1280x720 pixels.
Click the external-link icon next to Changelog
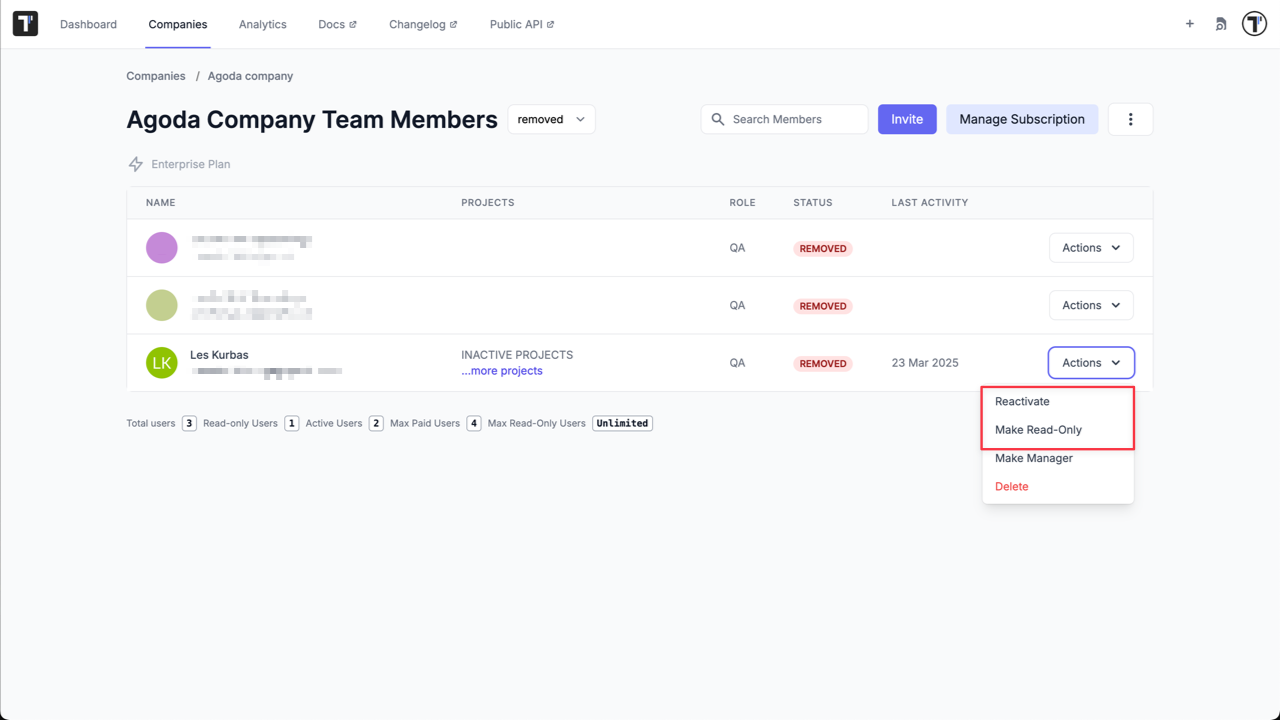click(452, 23)
